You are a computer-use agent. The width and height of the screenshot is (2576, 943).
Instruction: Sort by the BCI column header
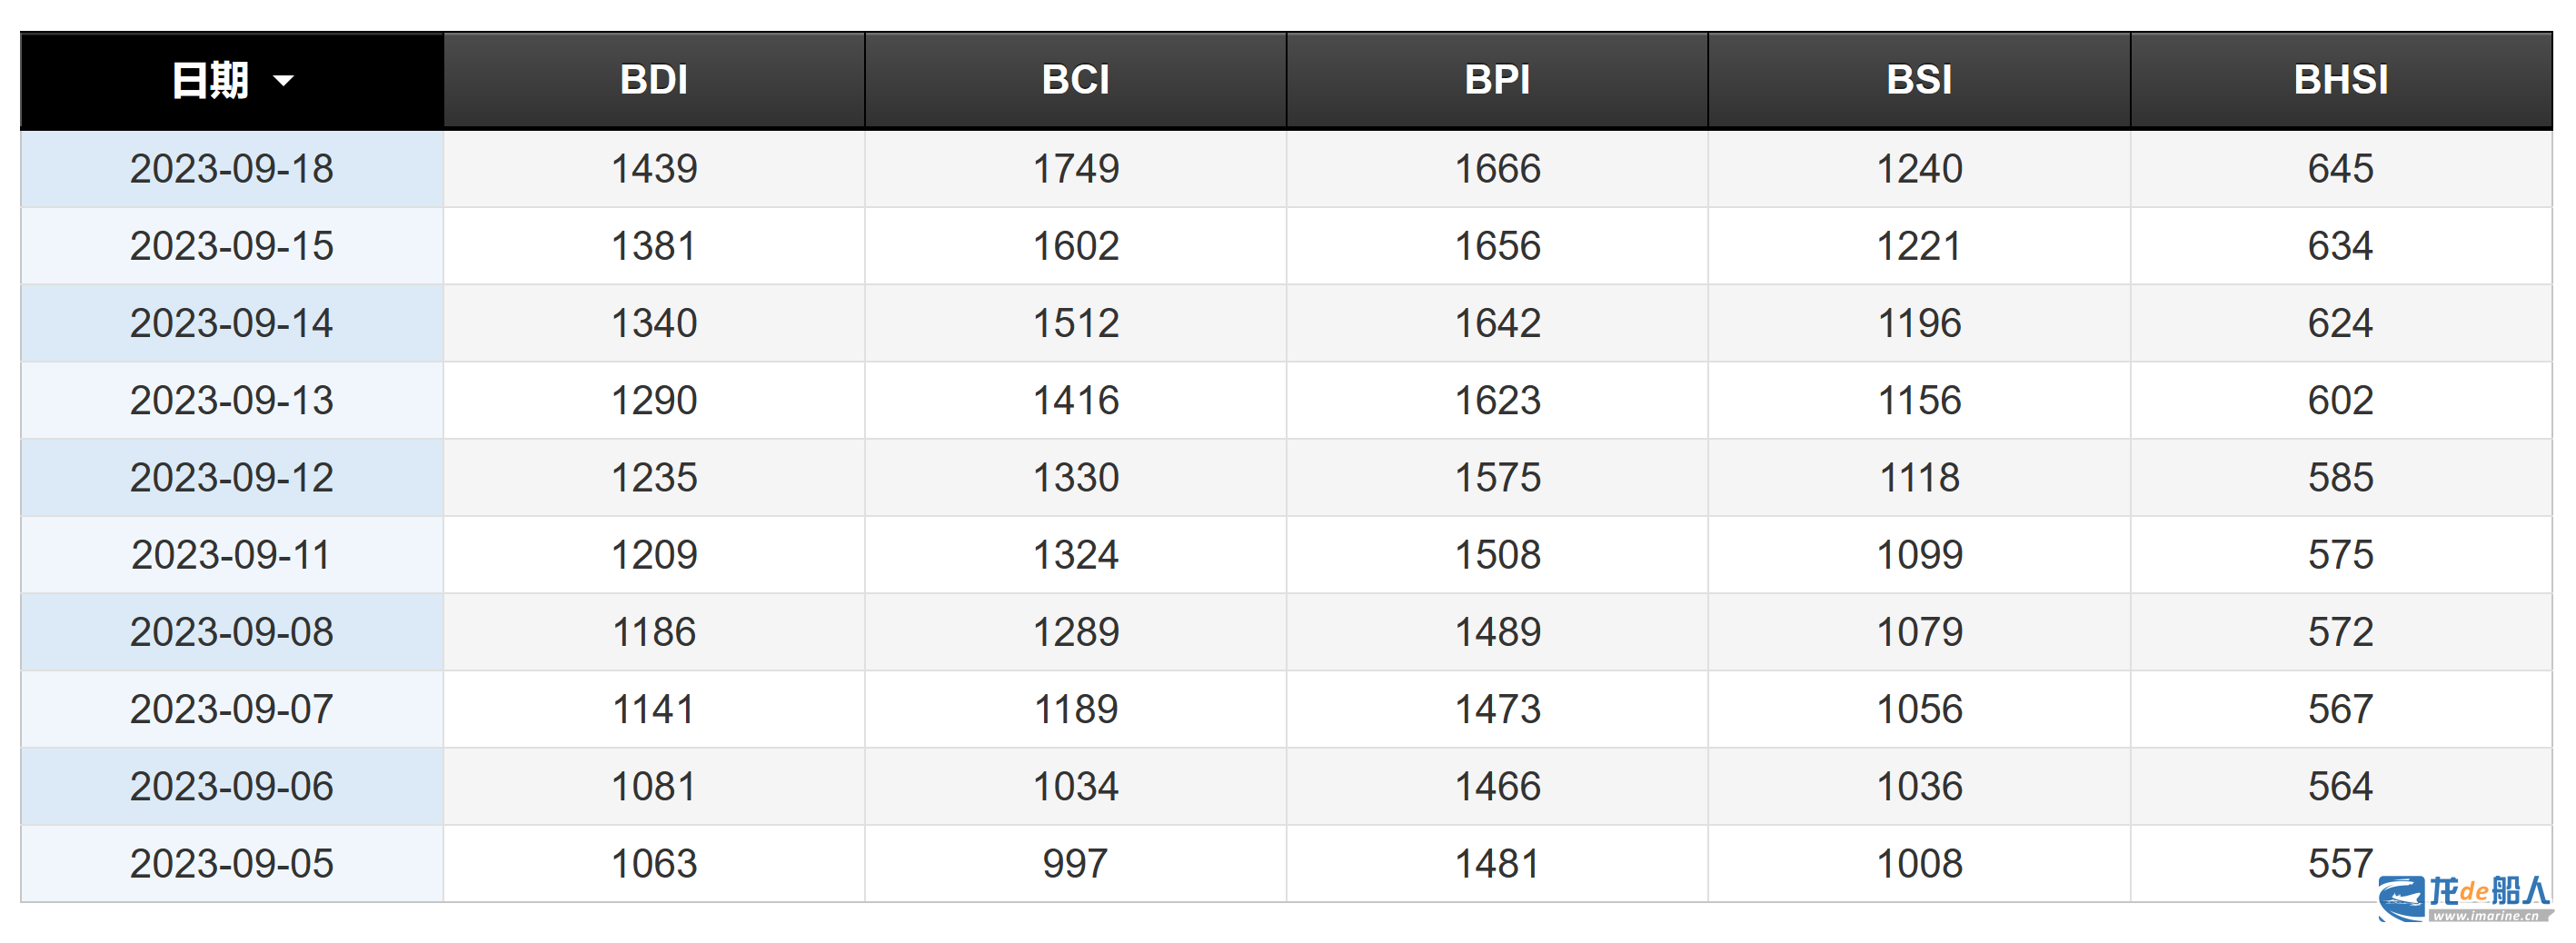(1076, 80)
